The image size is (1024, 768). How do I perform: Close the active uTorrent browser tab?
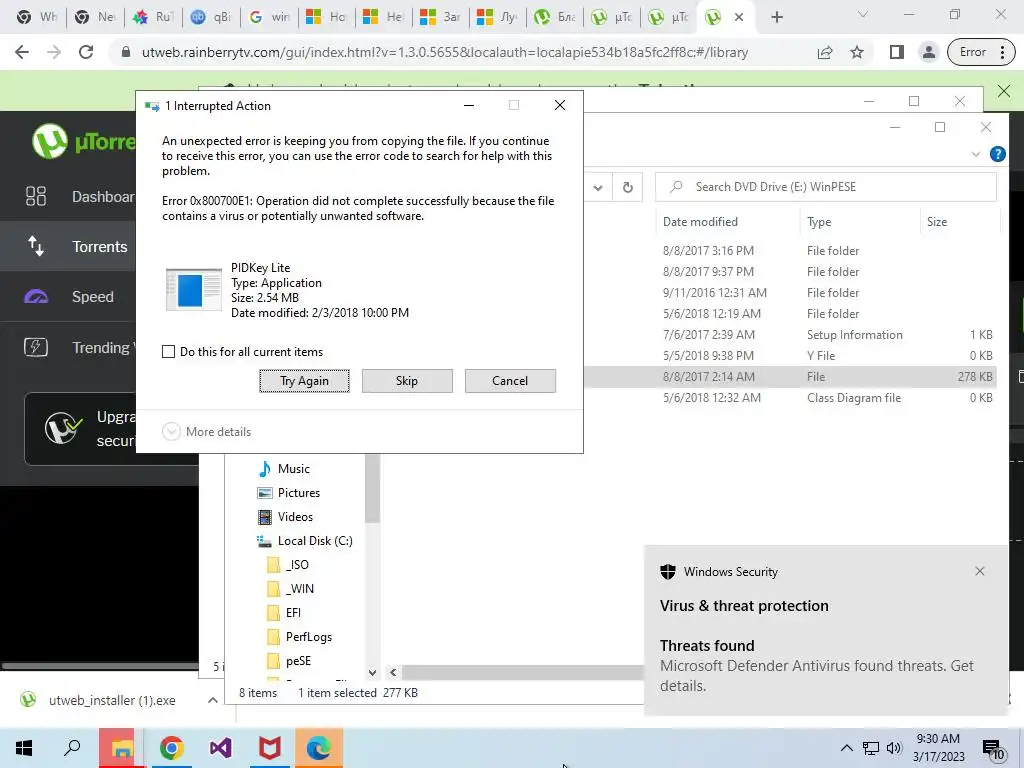click(739, 17)
